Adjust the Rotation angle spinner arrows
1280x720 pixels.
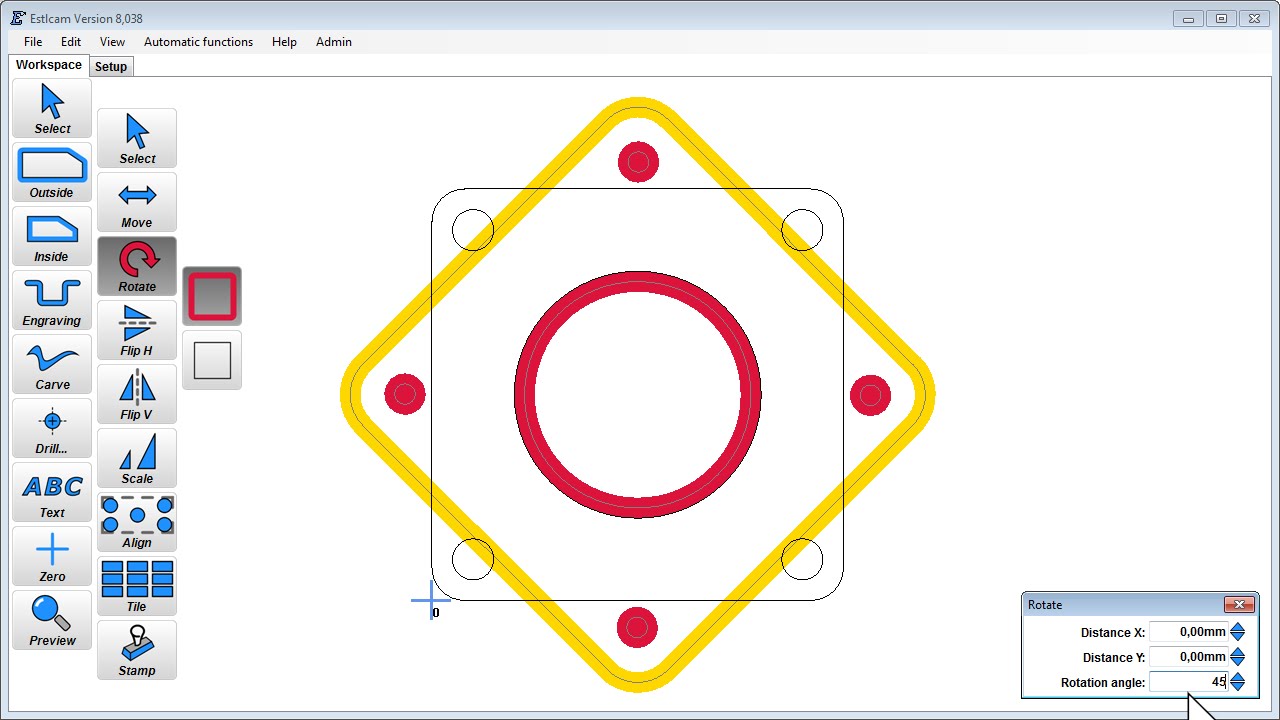(x=1238, y=682)
